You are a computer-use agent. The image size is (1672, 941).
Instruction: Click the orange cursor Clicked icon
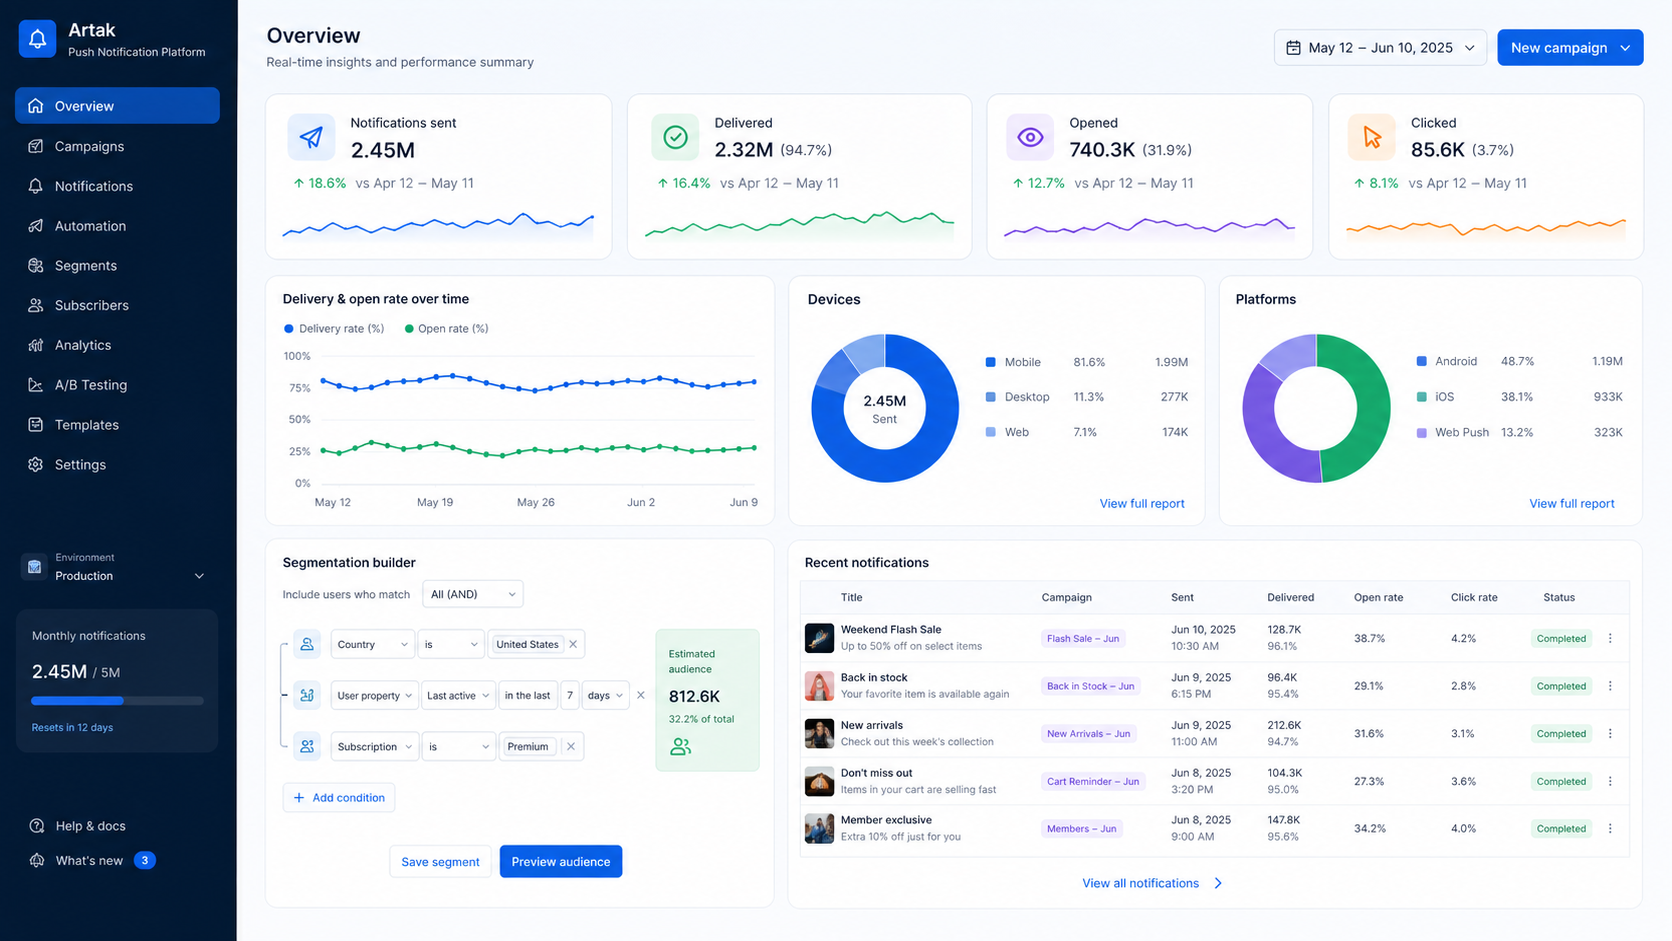pyautogui.click(x=1371, y=137)
